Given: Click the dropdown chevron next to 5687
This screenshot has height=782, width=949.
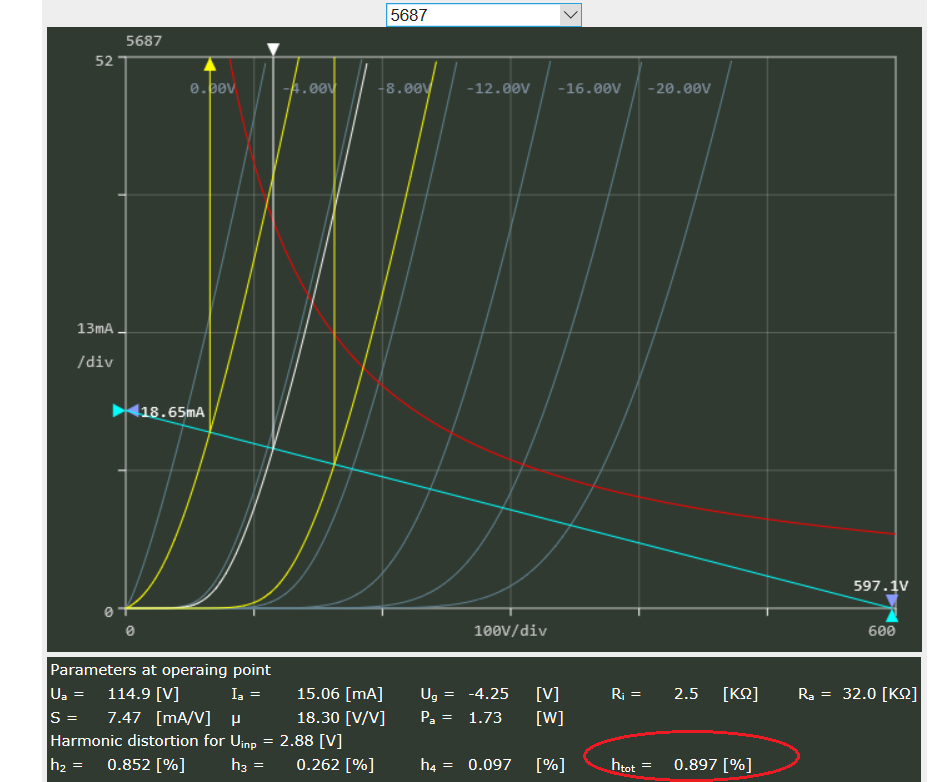Looking at the screenshot, I should 570,15.
